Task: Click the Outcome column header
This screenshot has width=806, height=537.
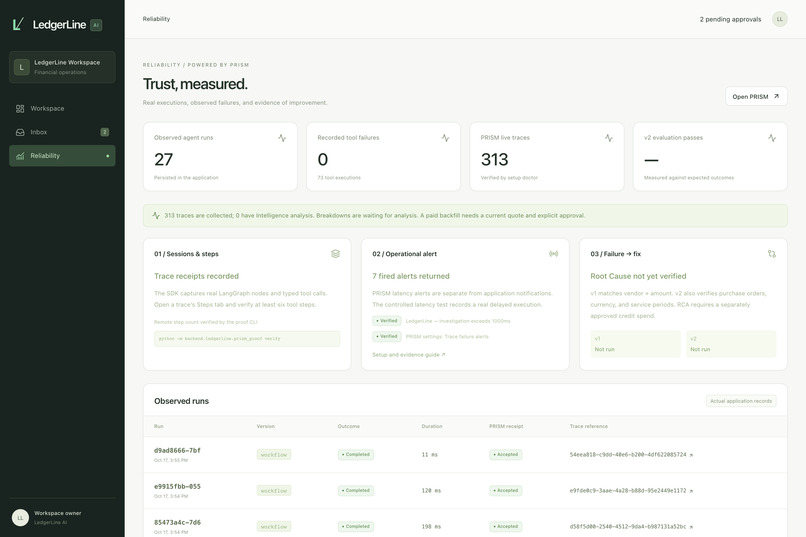Action: click(349, 426)
